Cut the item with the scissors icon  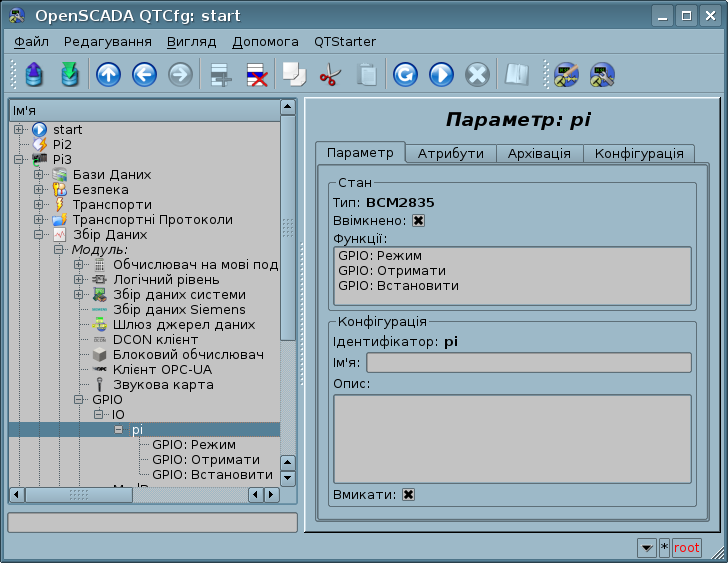coord(329,75)
